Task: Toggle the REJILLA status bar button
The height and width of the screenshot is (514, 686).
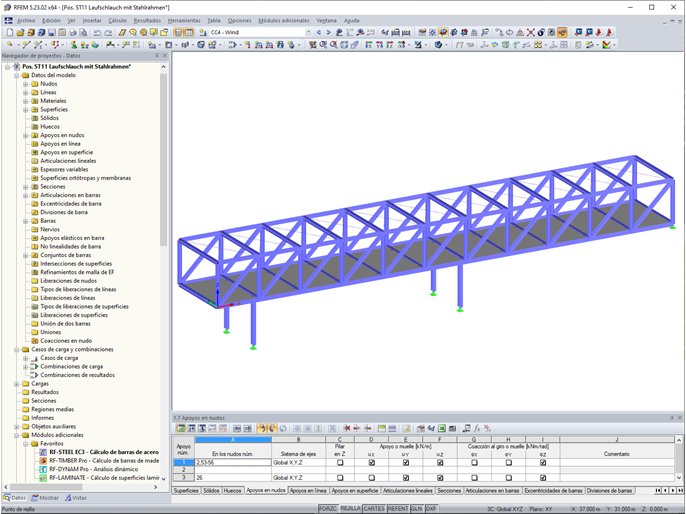Action: click(350, 508)
